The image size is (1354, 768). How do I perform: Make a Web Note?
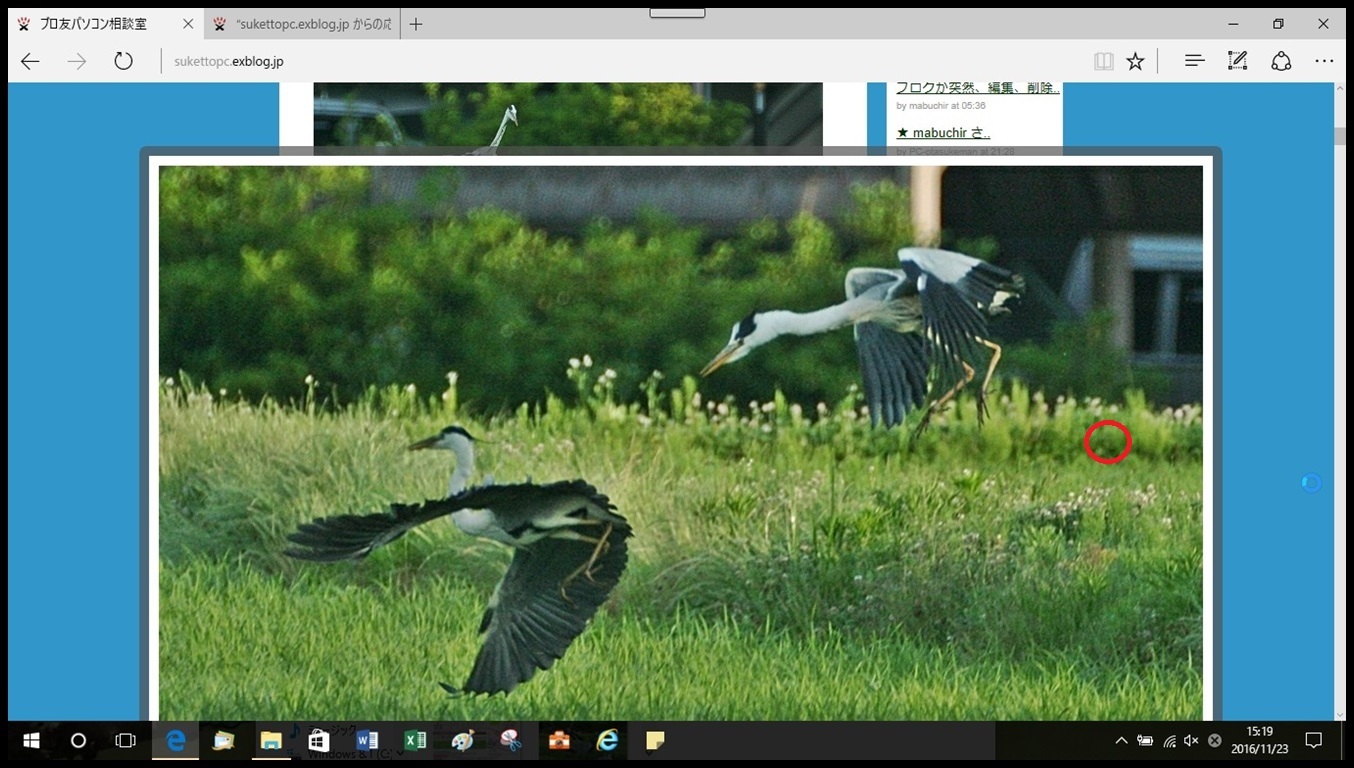point(1238,61)
